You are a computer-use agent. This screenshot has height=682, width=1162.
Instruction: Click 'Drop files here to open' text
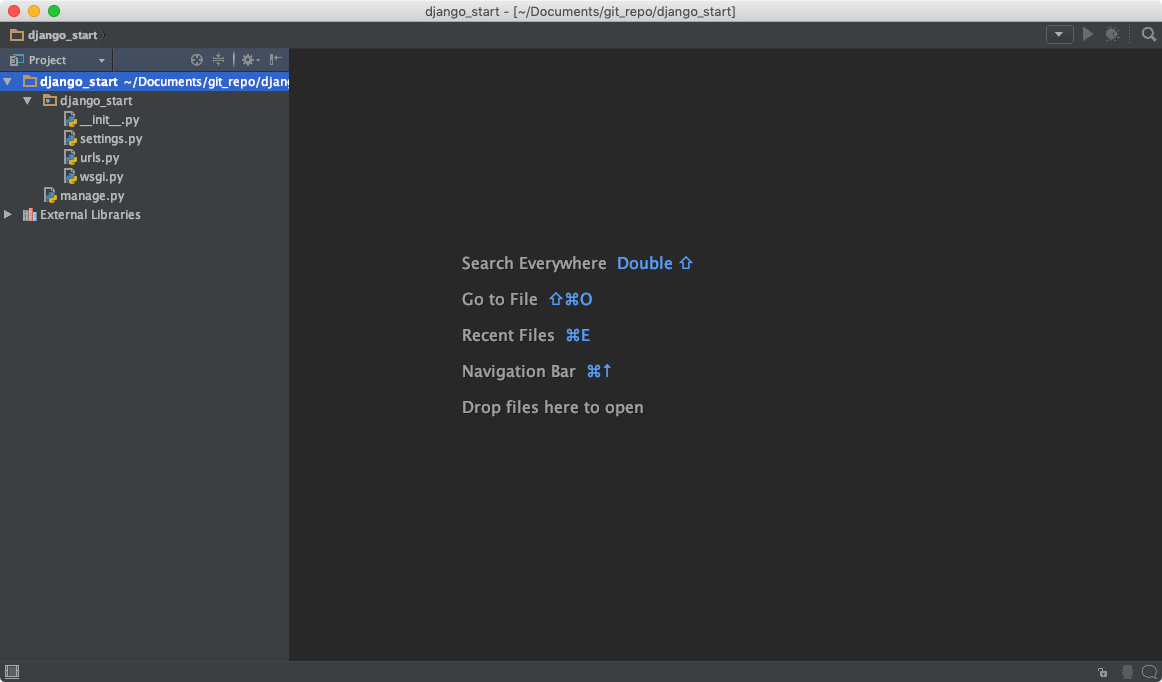tap(553, 407)
